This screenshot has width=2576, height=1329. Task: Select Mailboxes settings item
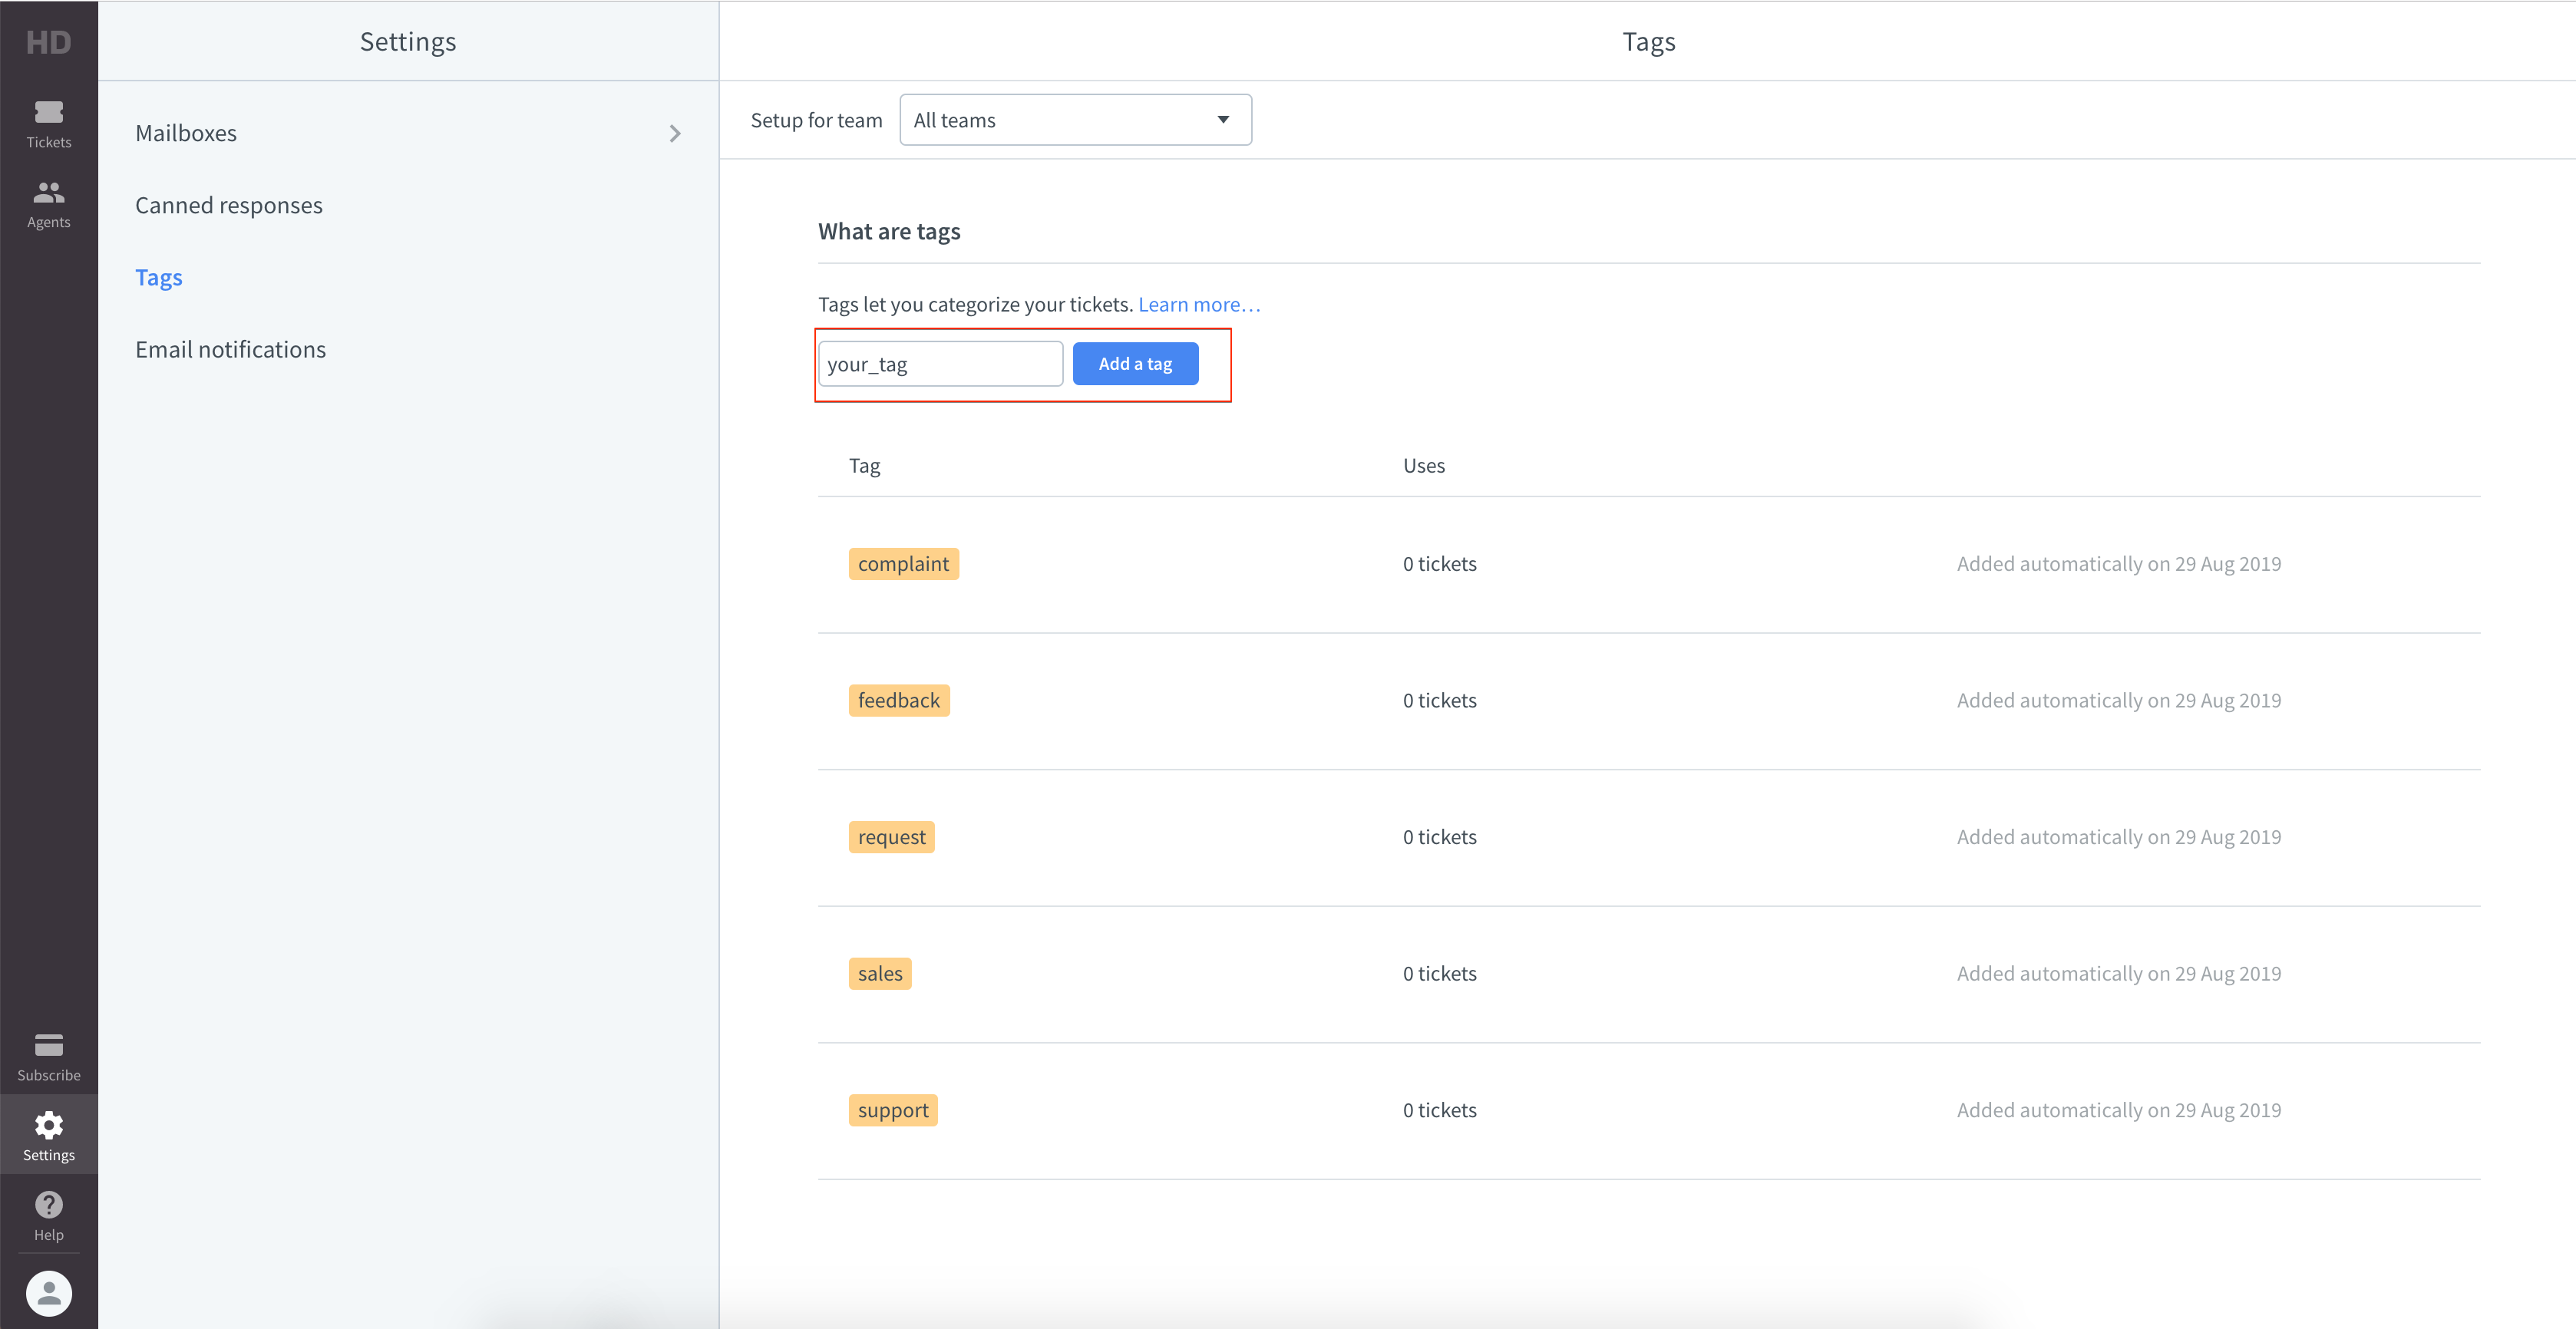[x=408, y=133]
